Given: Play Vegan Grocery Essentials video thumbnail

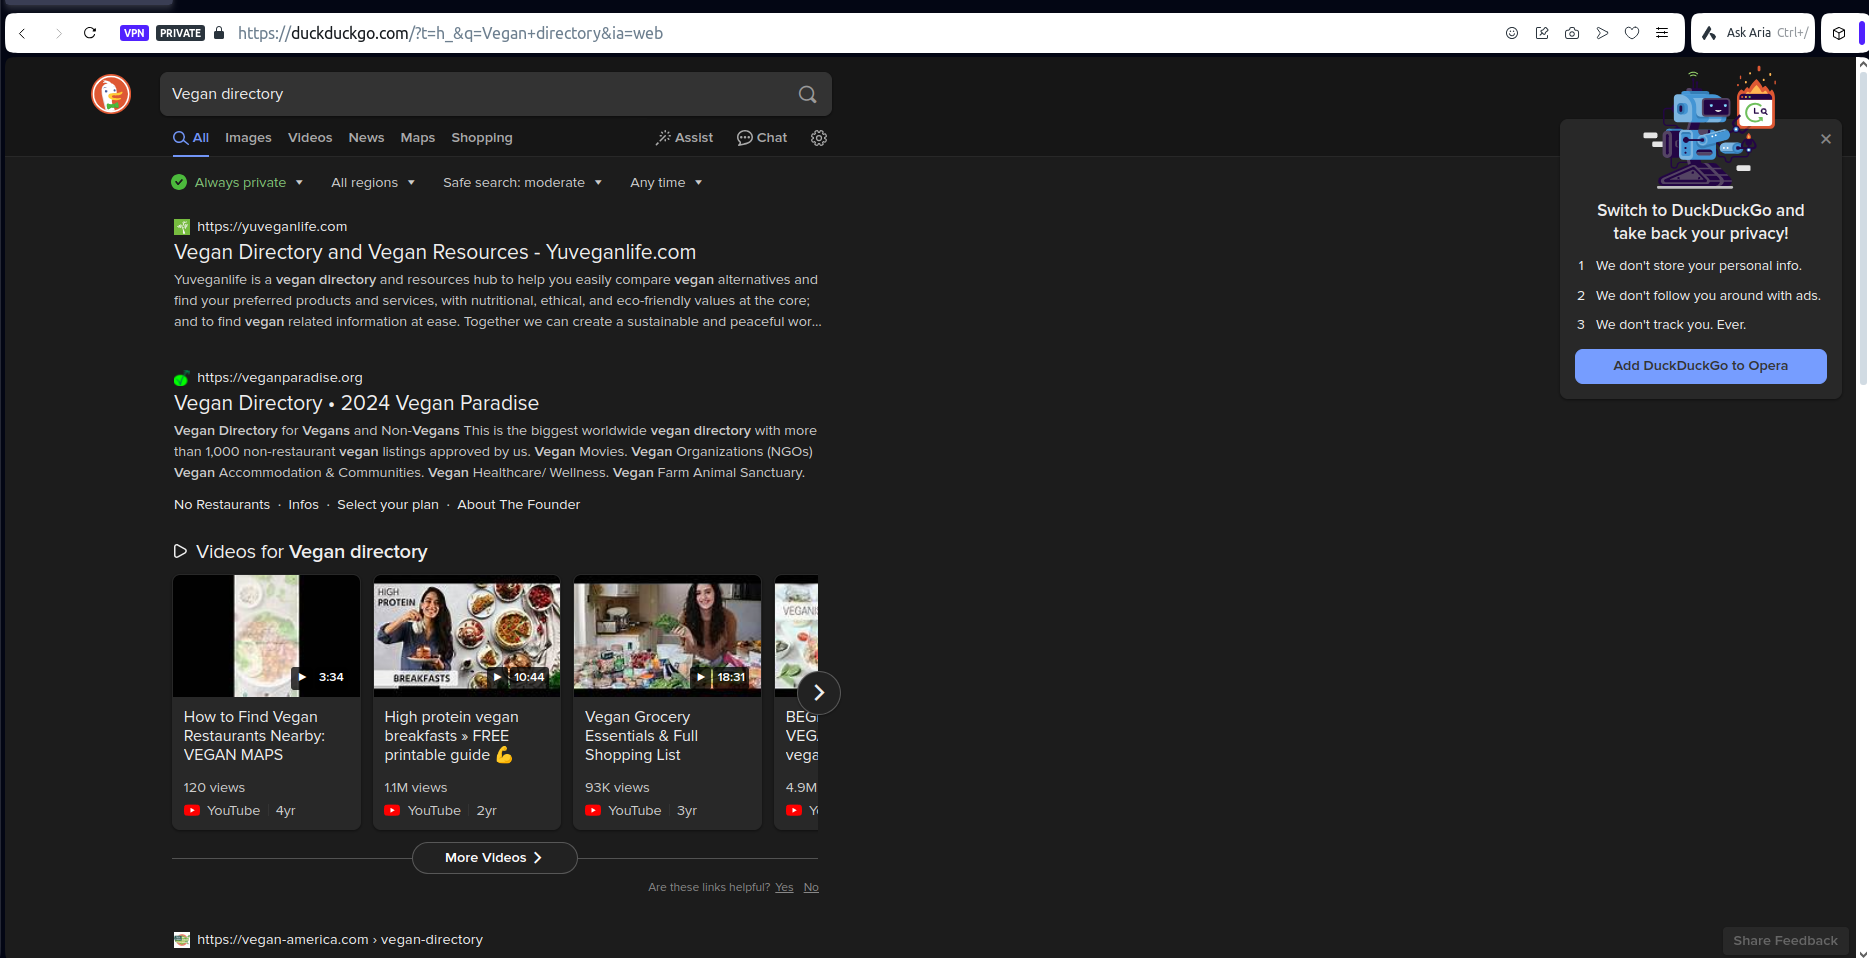Looking at the screenshot, I should [x=667, y=636].
